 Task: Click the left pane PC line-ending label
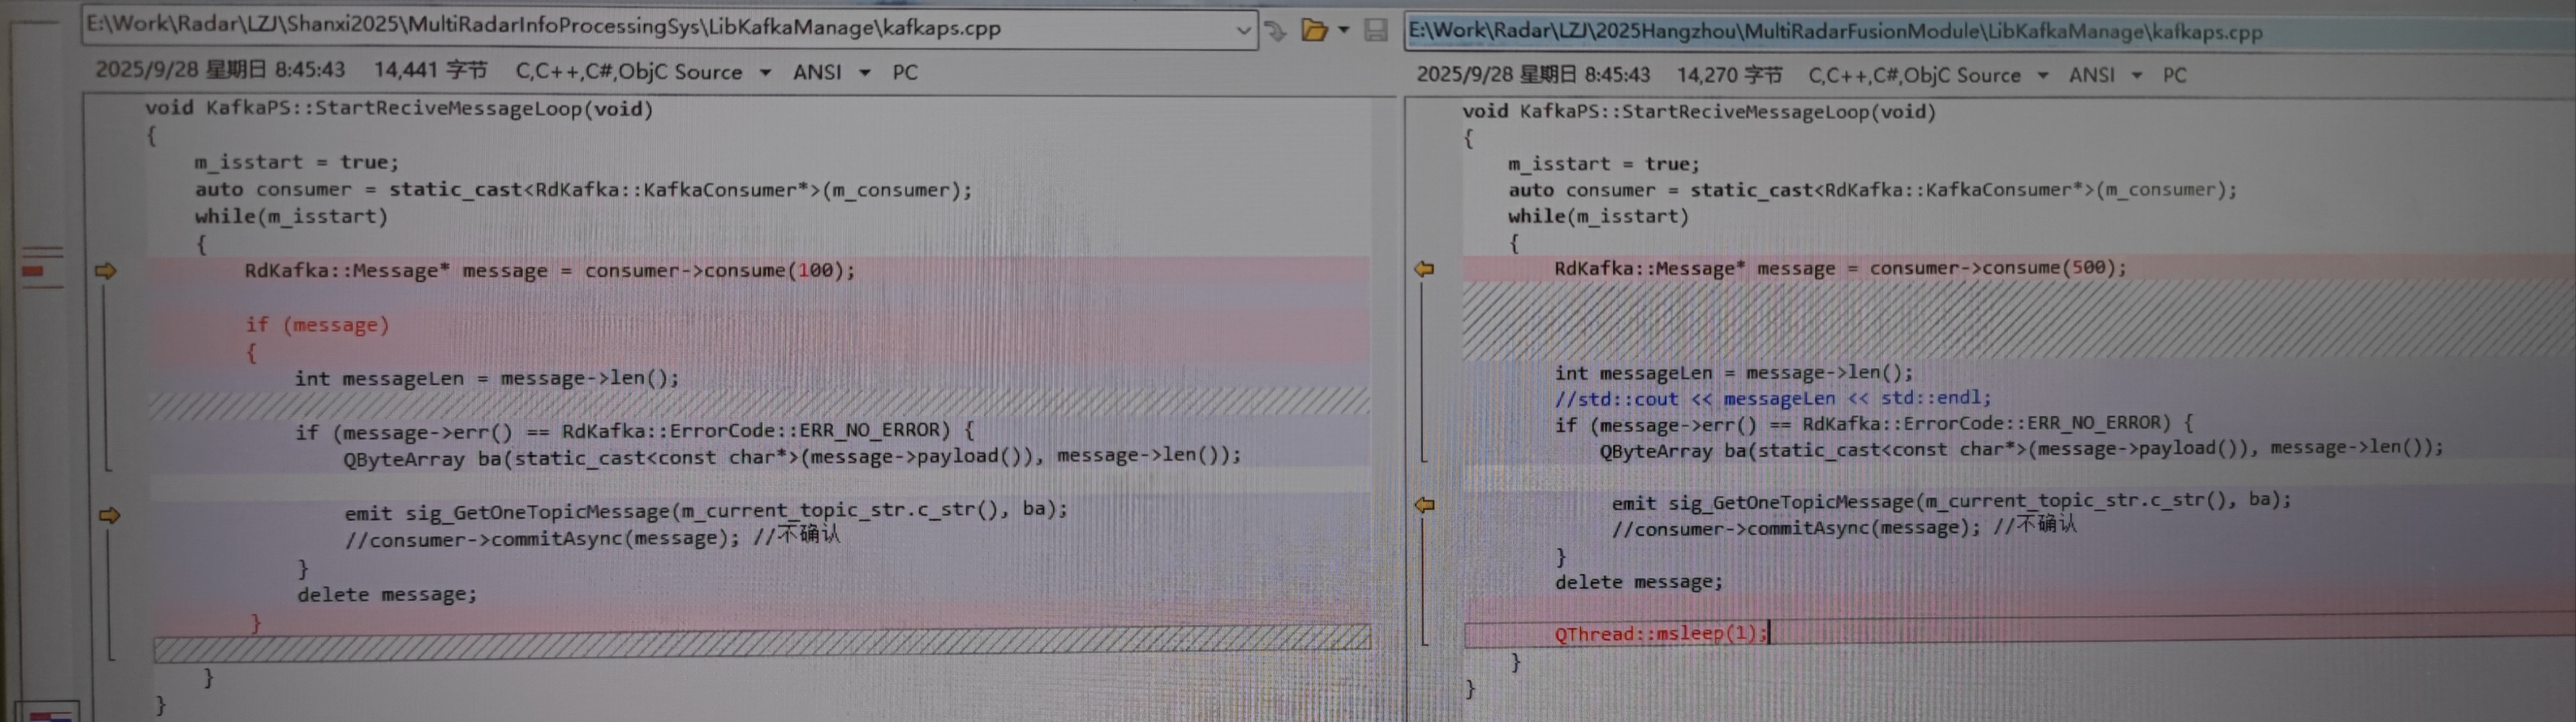[905, 73]
